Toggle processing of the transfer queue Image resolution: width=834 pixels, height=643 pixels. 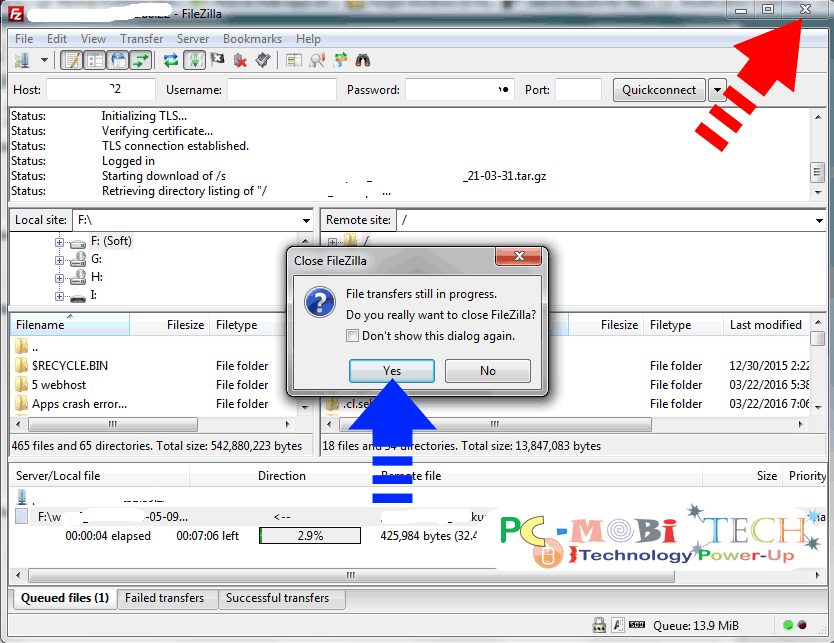[x=196, y=60]
